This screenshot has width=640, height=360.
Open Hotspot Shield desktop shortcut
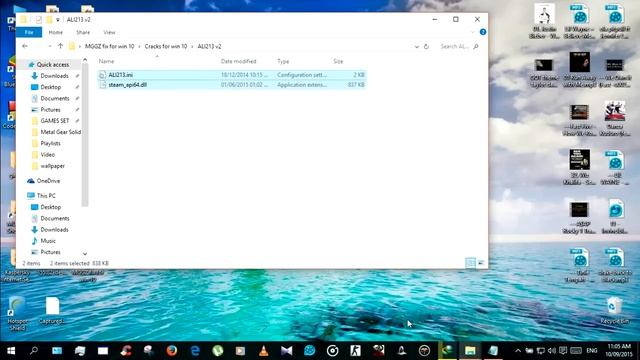coord(17,313)
